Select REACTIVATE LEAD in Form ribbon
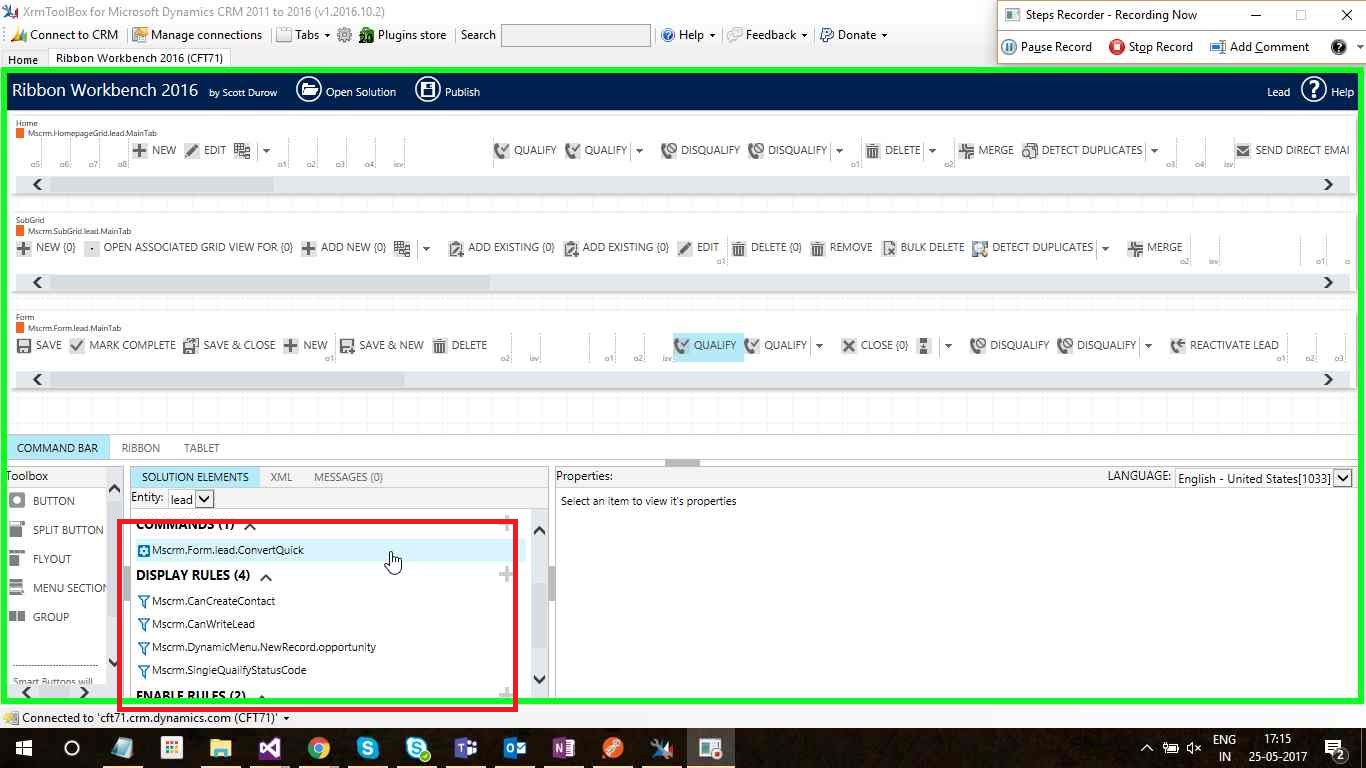Screen dimensions: 1366x768 [1224, 345]
